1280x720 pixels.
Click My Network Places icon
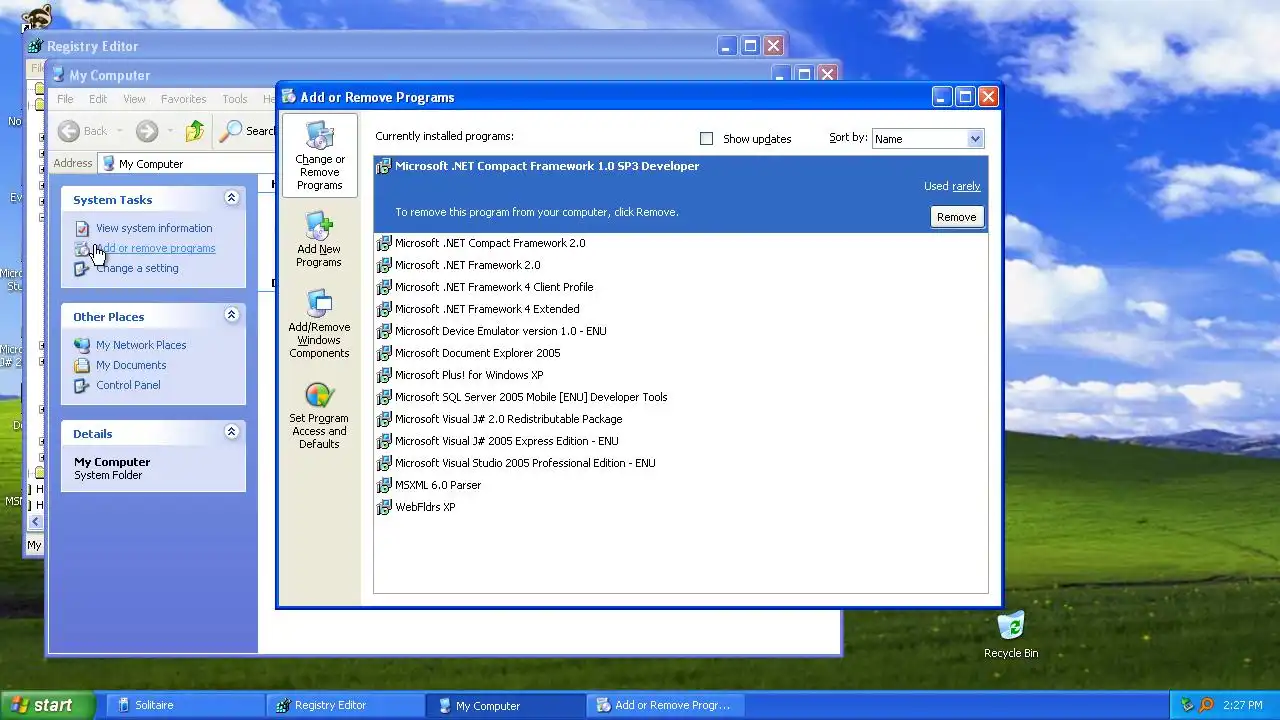coord(82,345)
